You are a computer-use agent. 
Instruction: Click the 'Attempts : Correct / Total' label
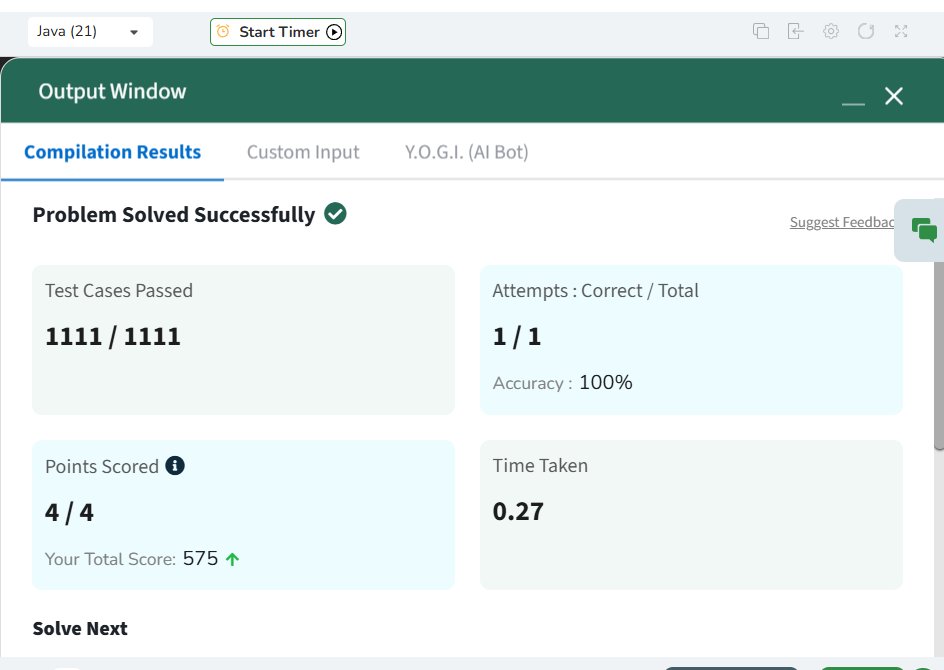click(595, 291)
